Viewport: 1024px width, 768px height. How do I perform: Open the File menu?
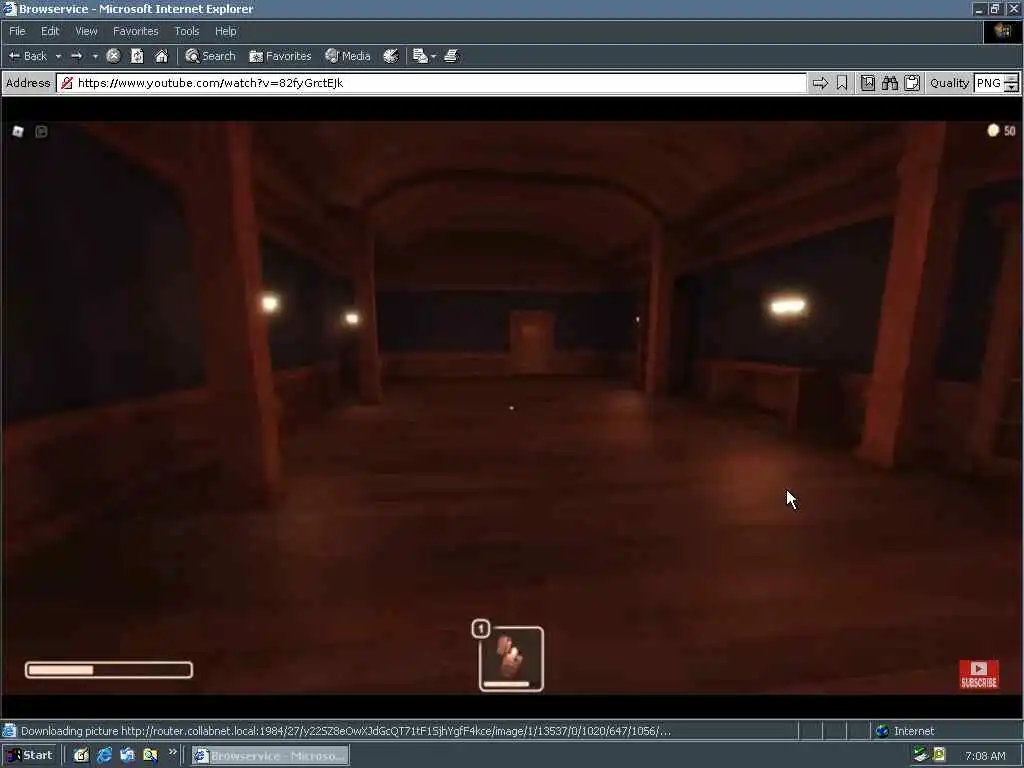point(17,31)
